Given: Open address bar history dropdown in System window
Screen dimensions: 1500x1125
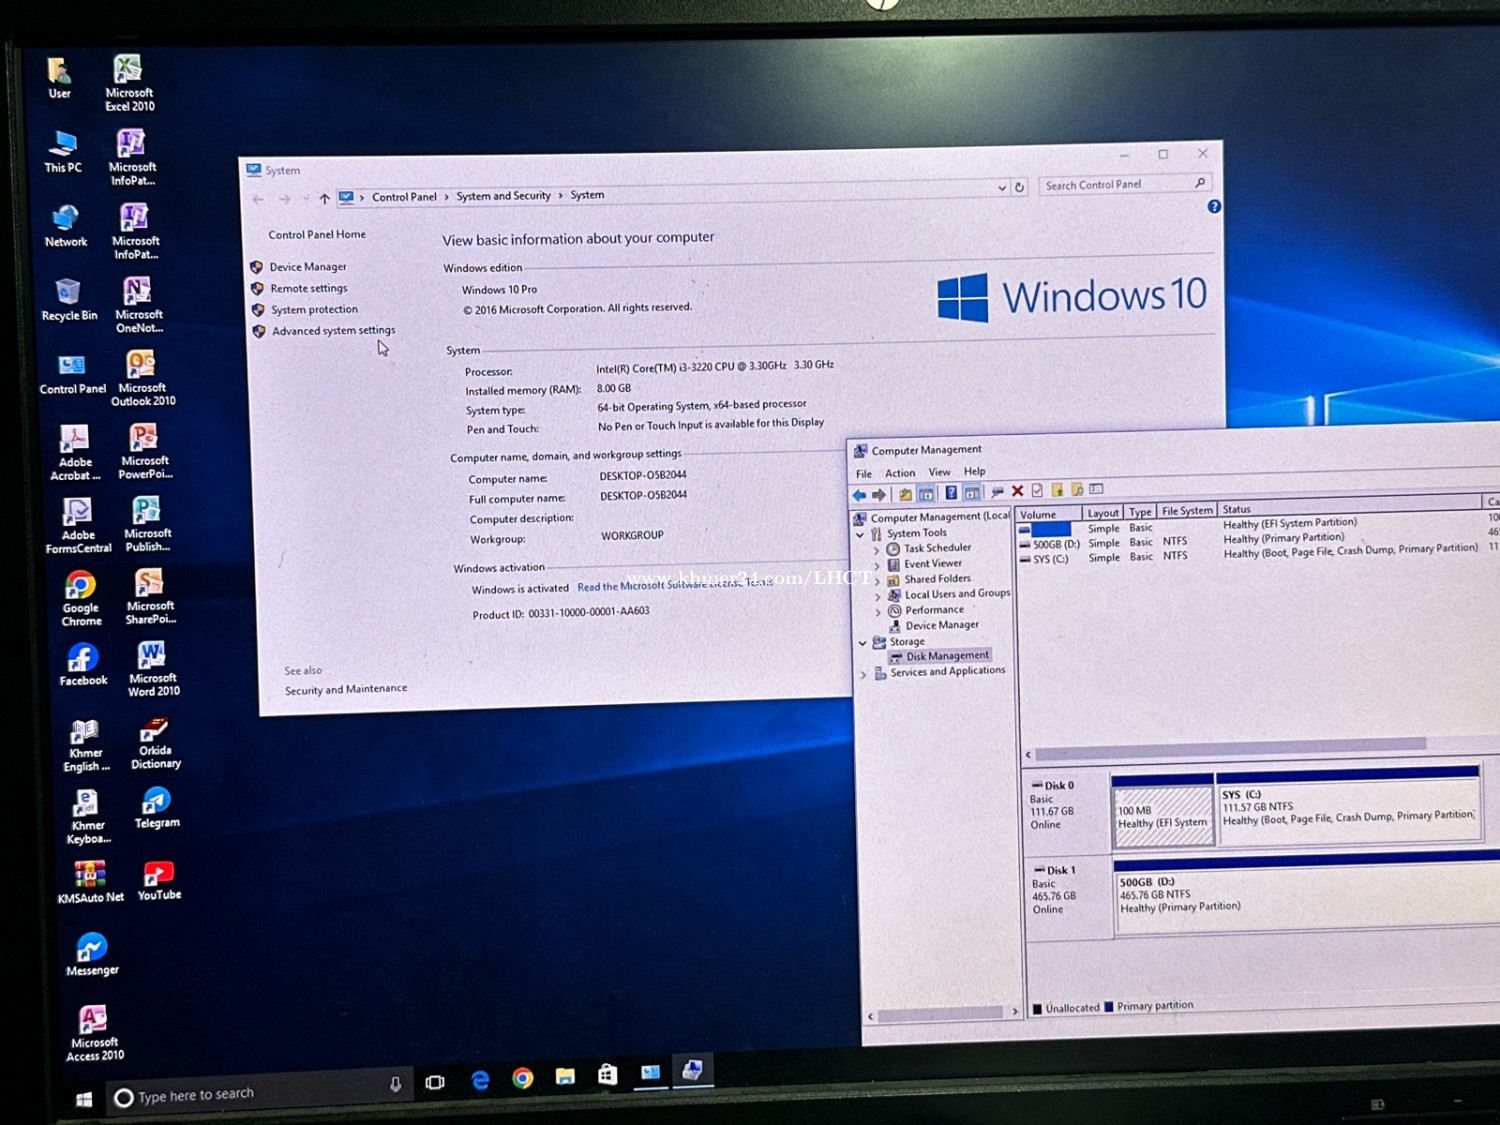Looking at the screenshot, I should (x=1002, y=188).
